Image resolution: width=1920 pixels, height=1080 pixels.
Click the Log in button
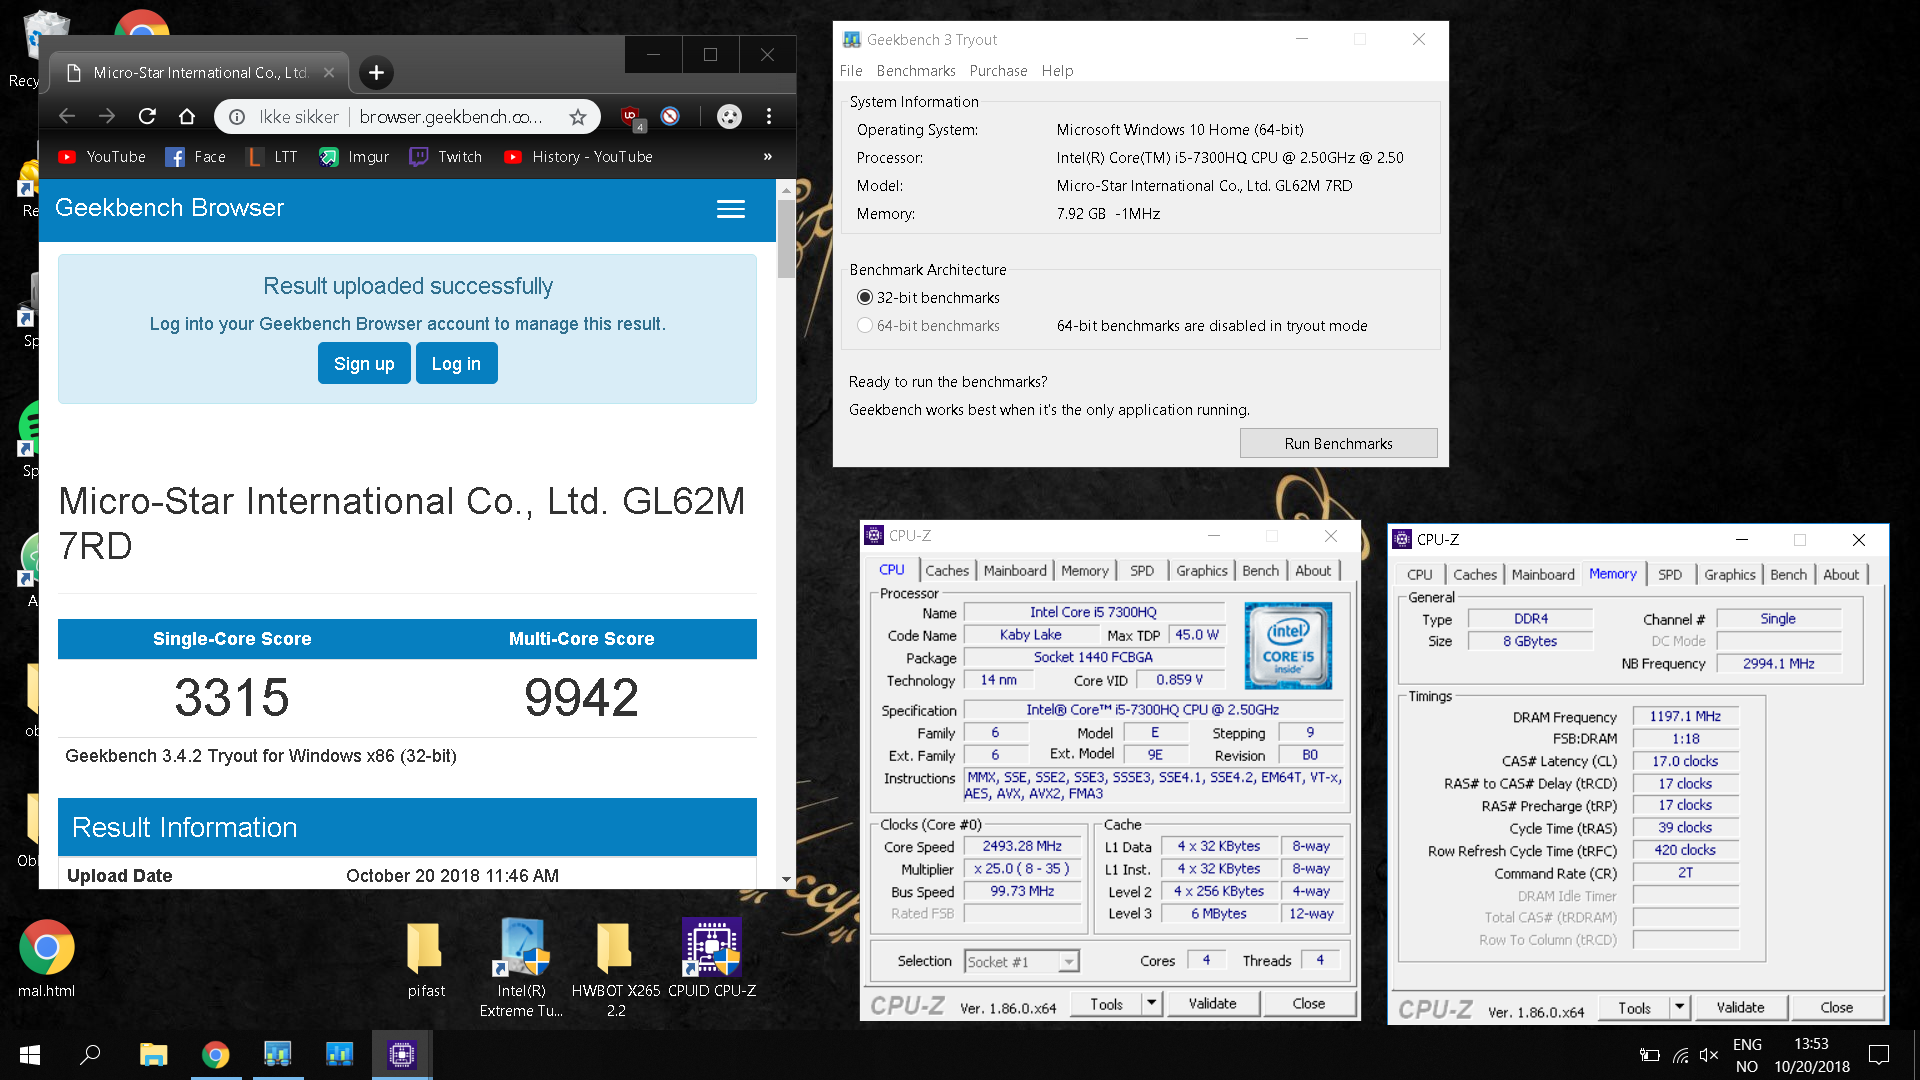(456, 364)
